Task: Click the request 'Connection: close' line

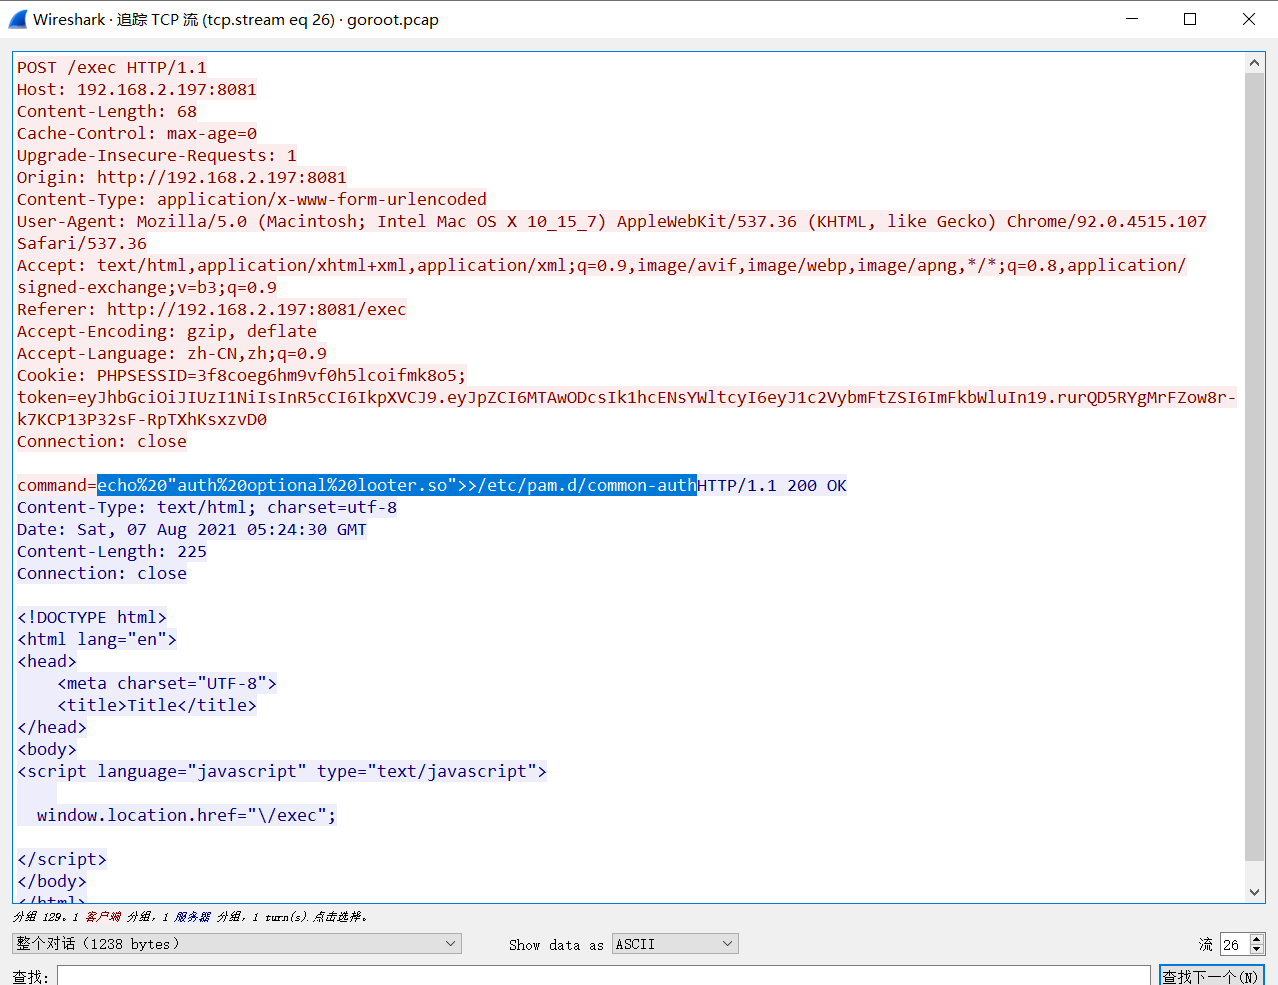Action: (x=102, y=441)
